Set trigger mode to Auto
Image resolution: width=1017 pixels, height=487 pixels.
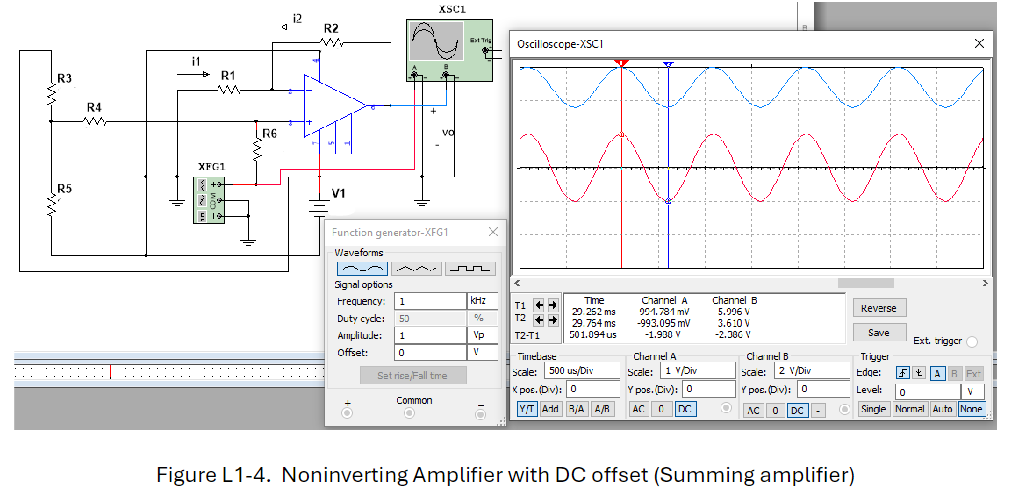point(942,409)
